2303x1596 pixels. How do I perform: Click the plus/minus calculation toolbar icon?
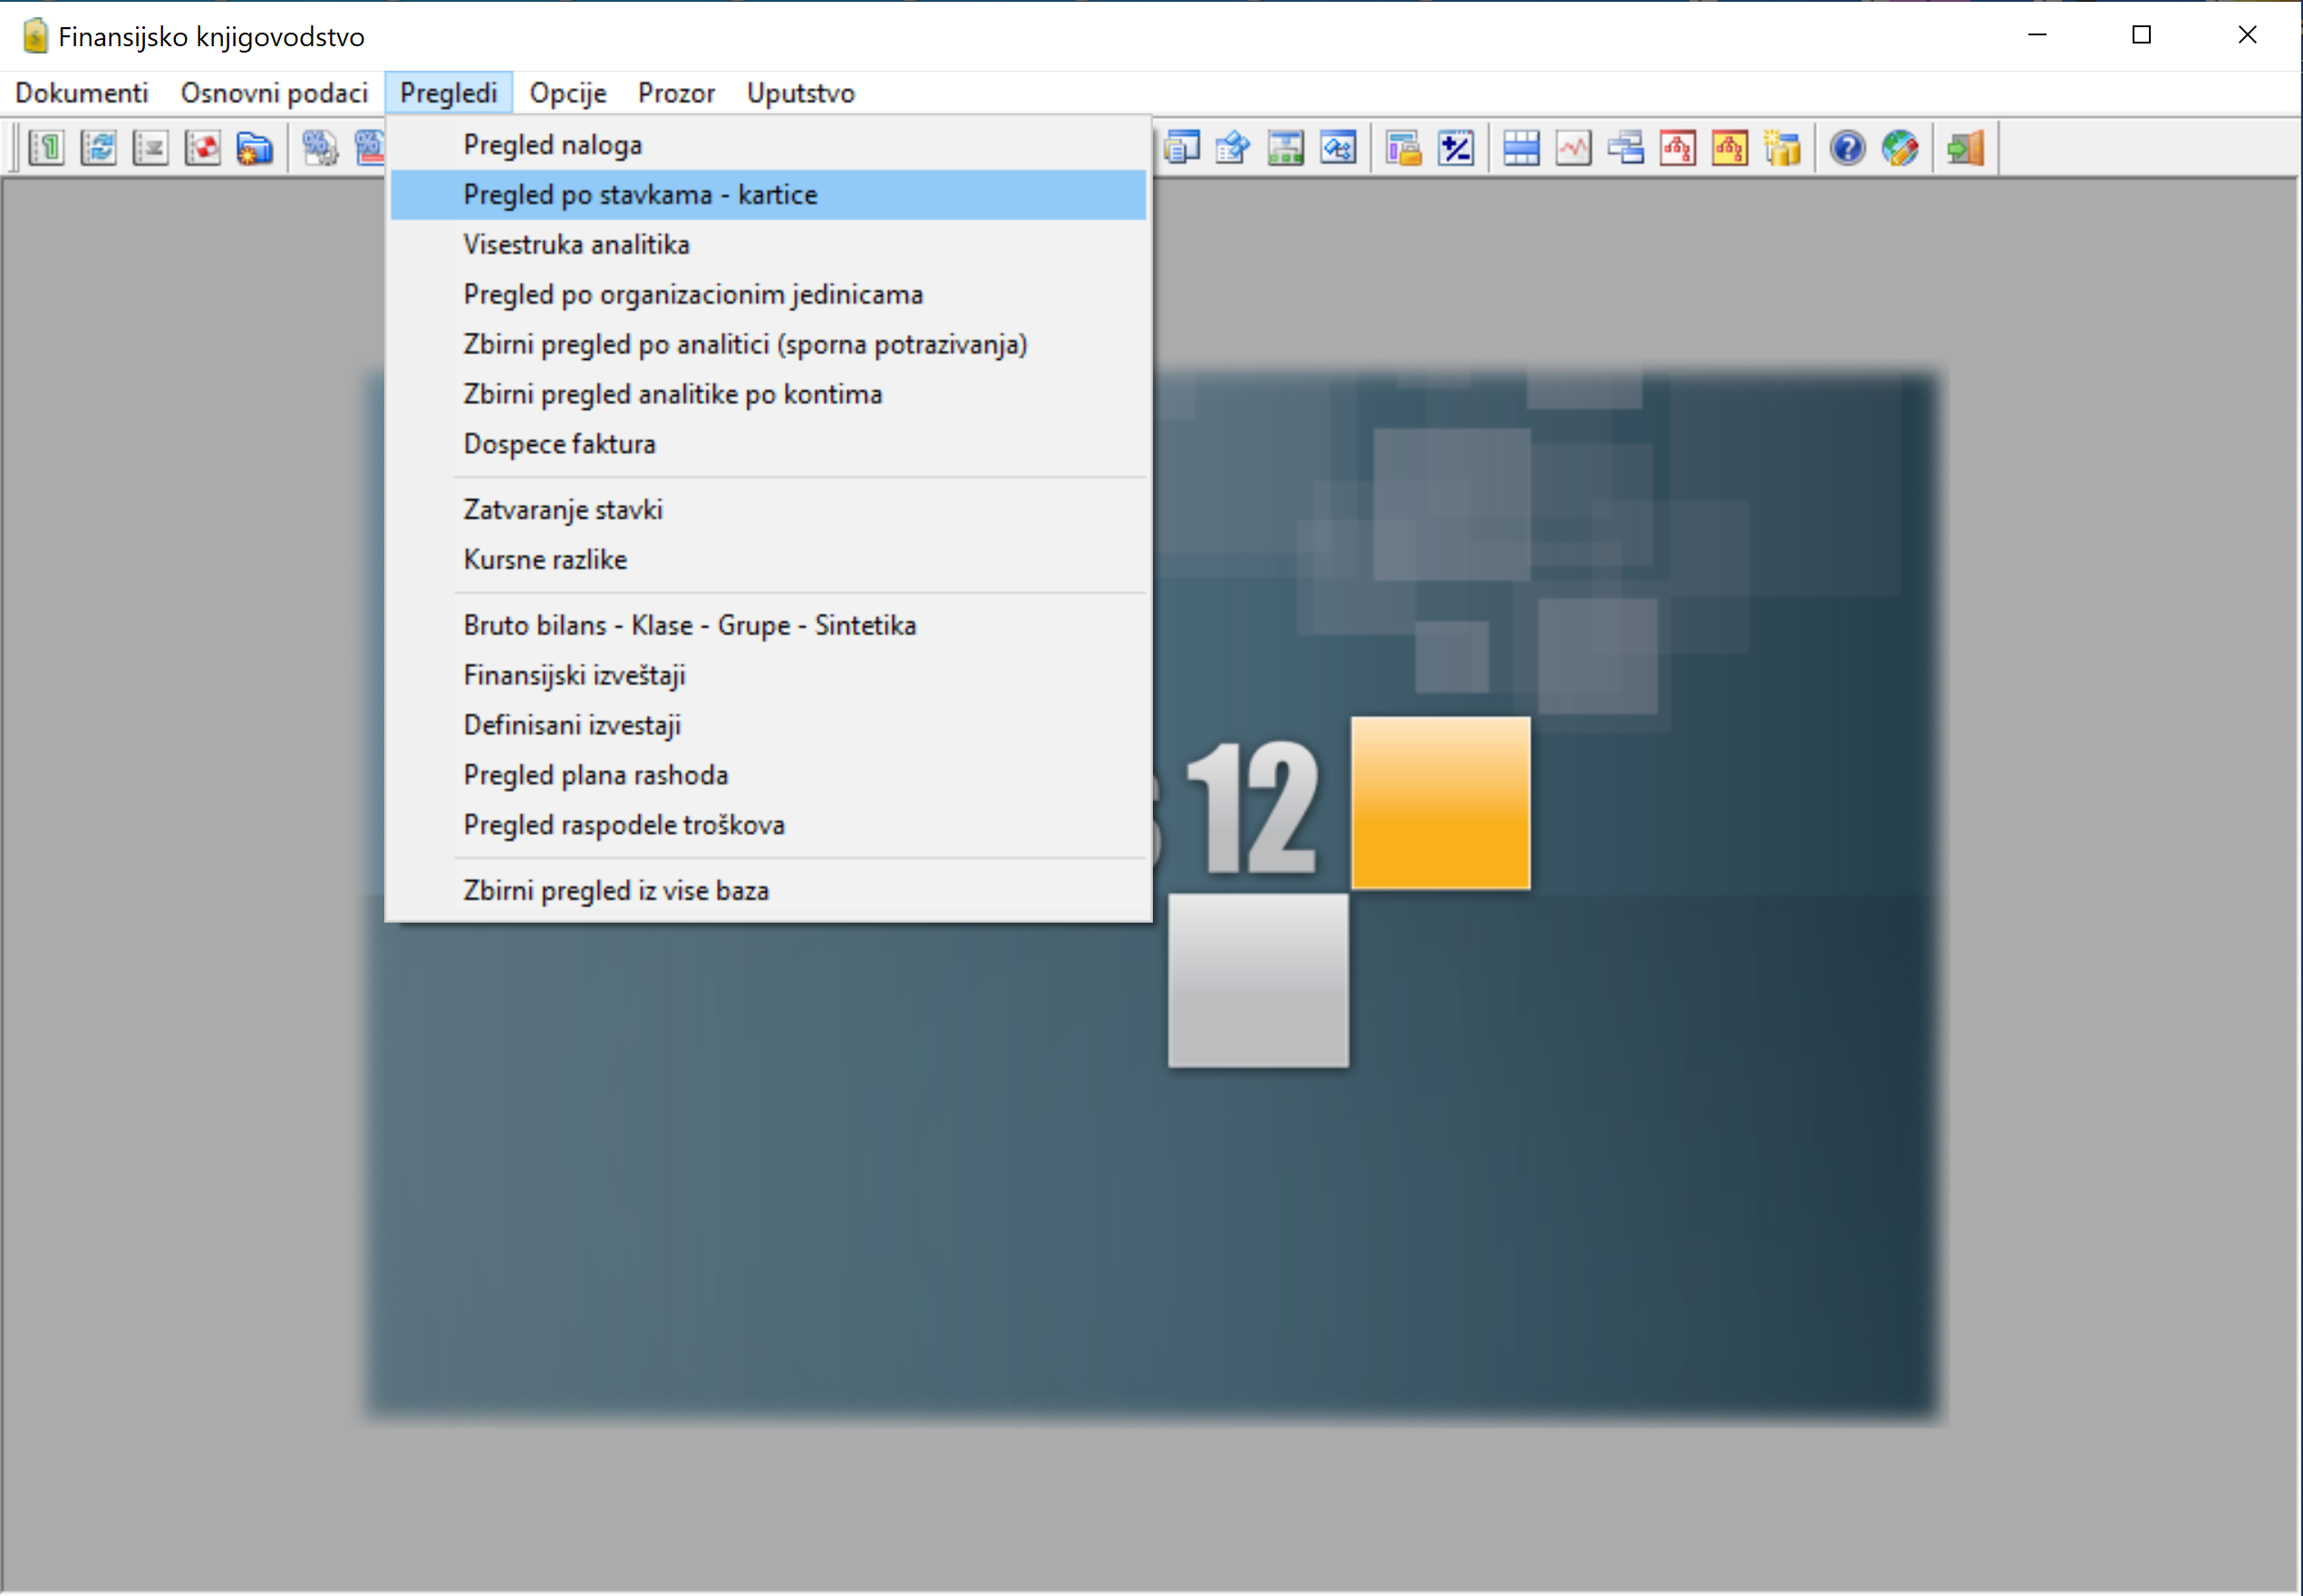pyautogui.click(x=1456, y=149)
